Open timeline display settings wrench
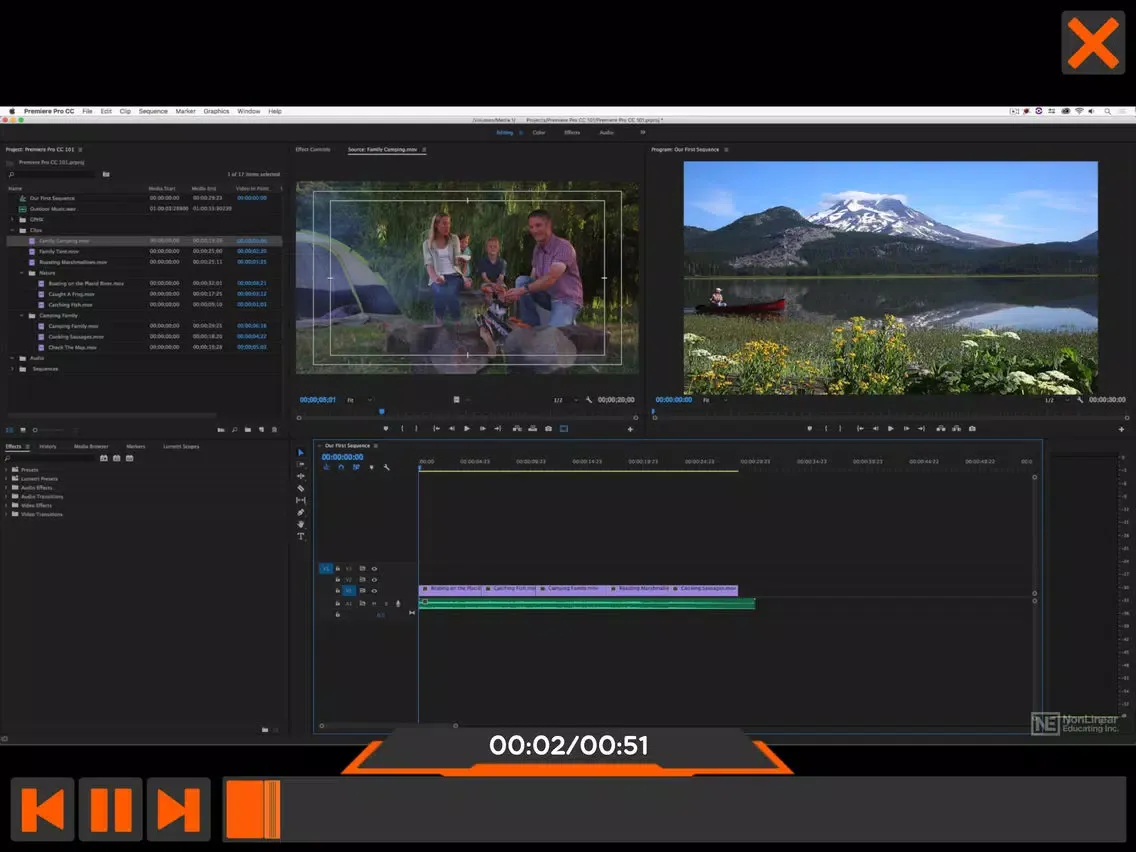 pyautogui.click(x=387, y=467)
